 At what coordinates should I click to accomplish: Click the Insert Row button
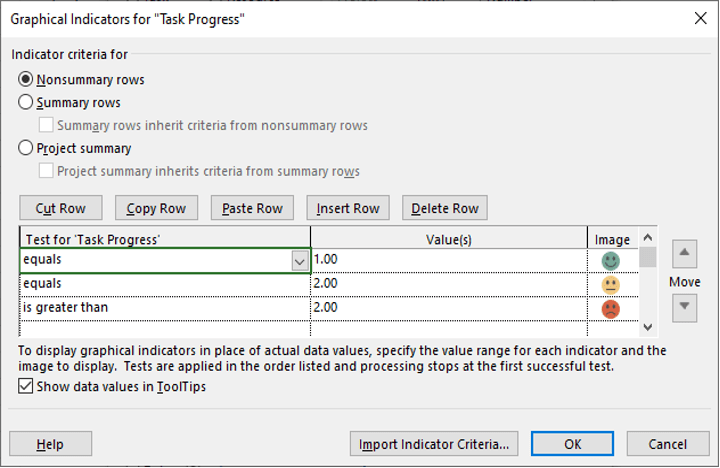pyautogui.click(x=348, y=208)
